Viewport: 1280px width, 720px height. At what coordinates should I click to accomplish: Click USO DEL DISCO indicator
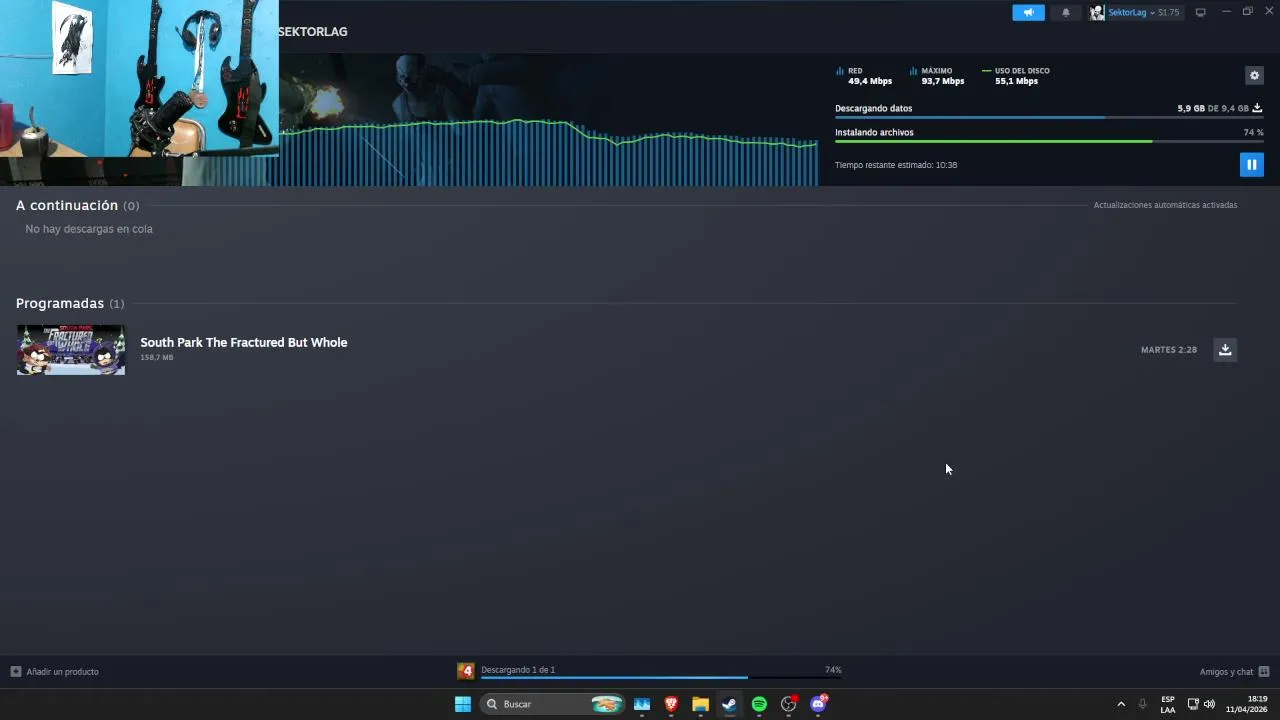click(1016, 76)
